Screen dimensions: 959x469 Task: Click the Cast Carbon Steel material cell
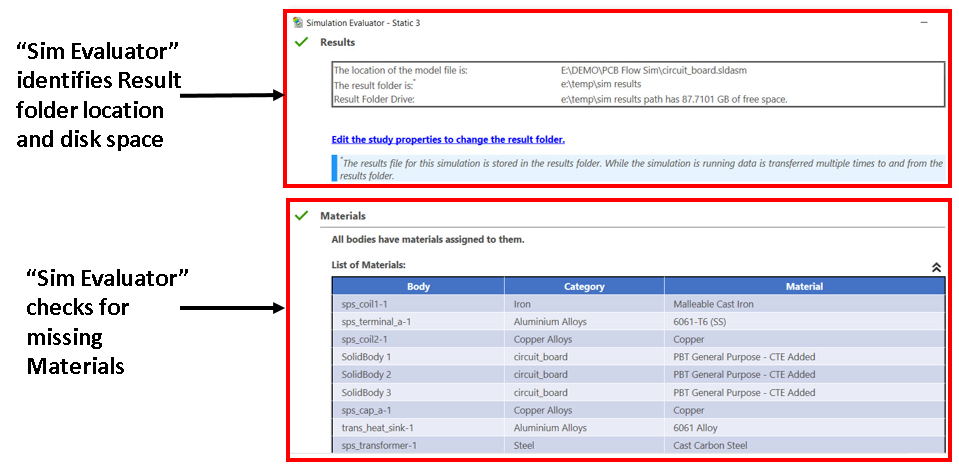[x=711, y=446]
